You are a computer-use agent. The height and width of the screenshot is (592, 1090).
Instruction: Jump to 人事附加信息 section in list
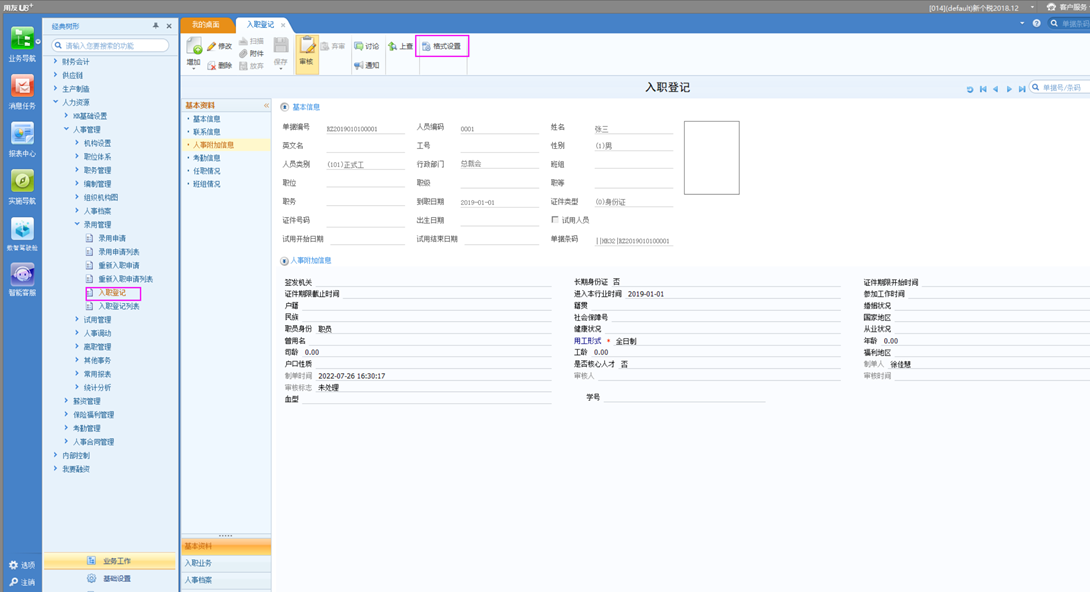tap(213, 145)
